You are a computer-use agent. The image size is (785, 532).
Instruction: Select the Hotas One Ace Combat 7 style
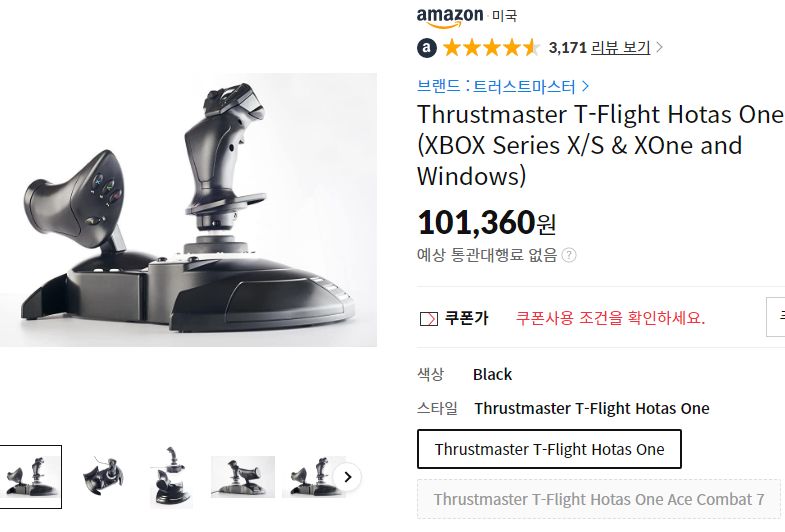coord(599,499)
